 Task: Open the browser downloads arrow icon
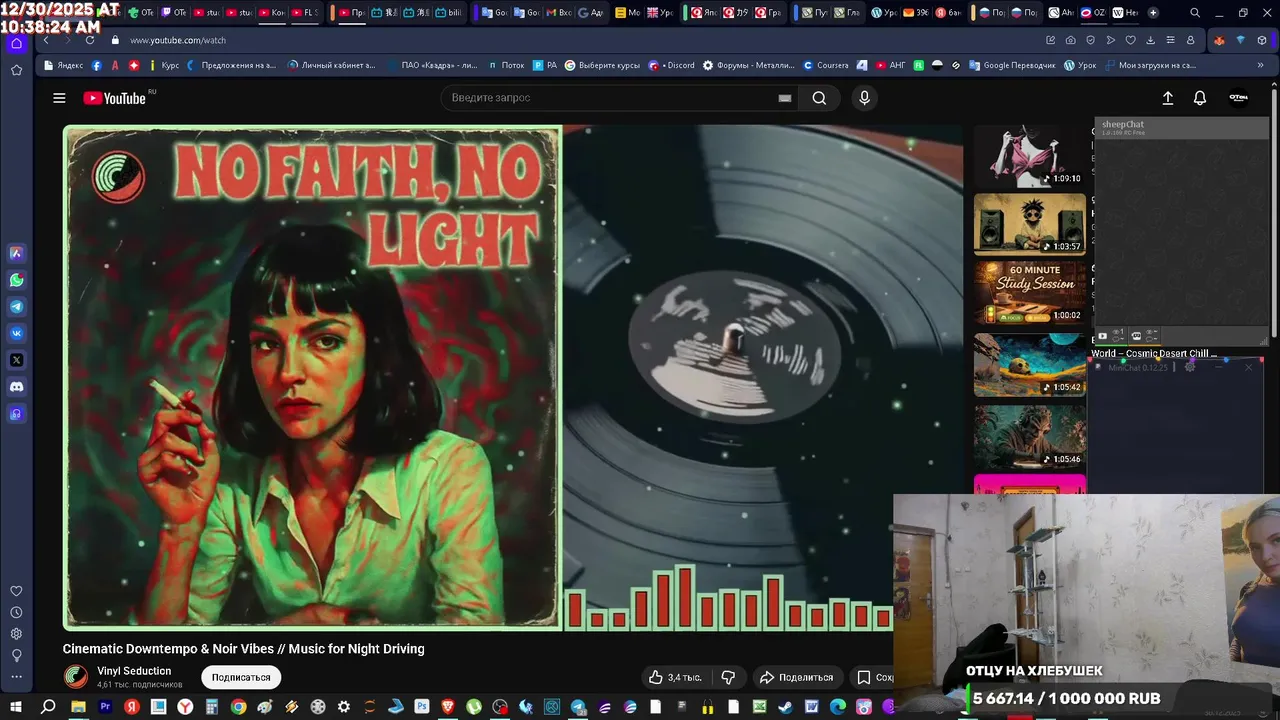pos(1151,40)
